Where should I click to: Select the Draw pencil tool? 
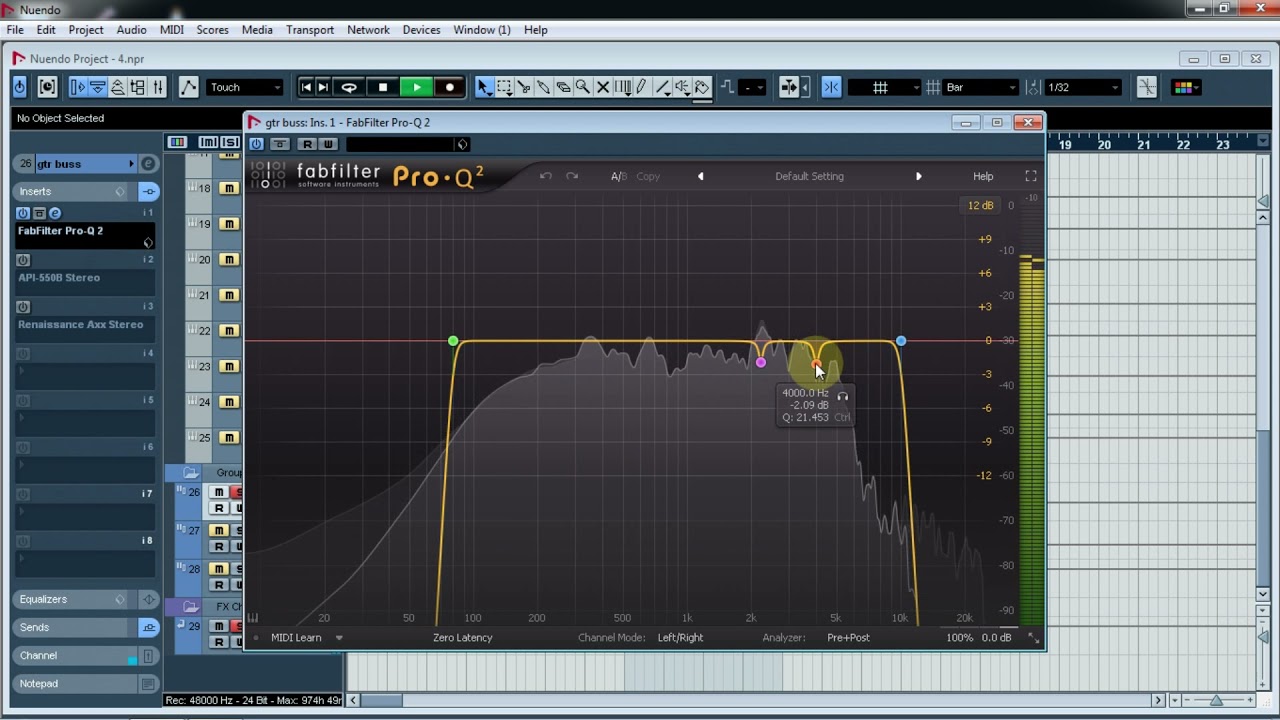641,87
